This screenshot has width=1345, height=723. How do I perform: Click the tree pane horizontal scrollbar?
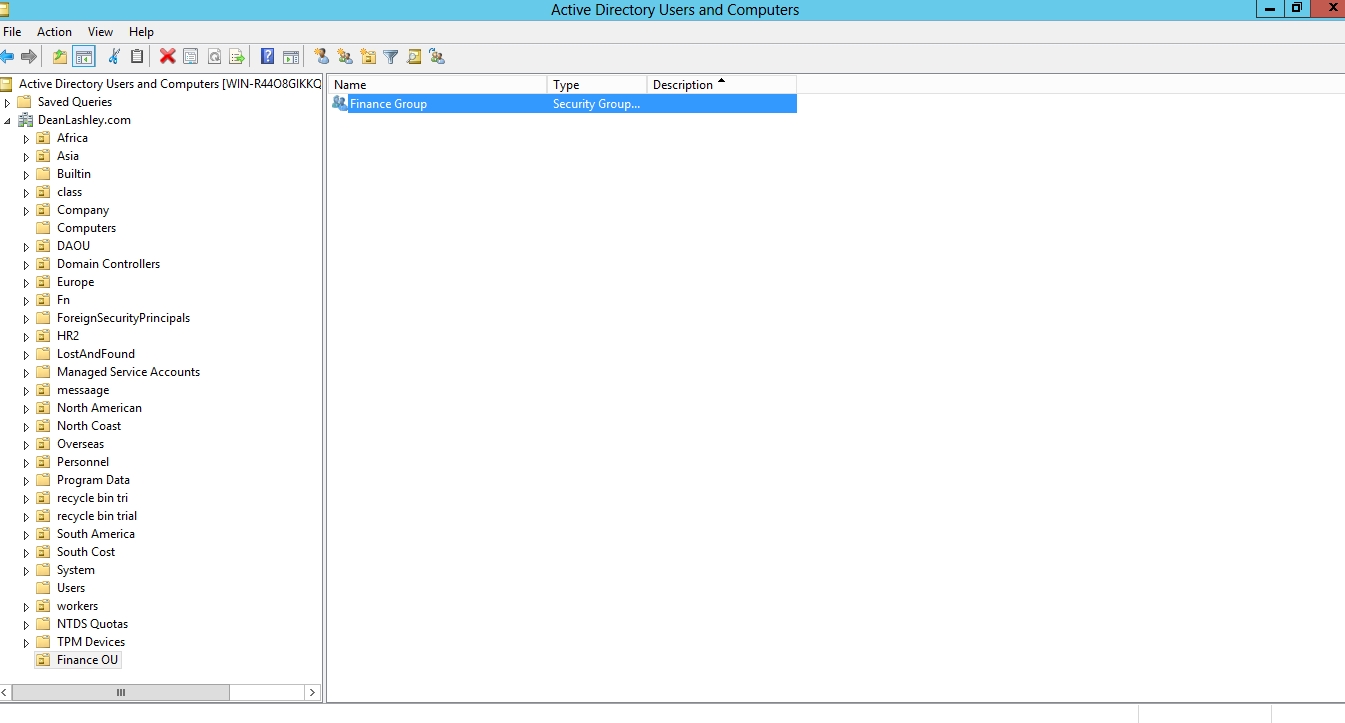[120, 692]
